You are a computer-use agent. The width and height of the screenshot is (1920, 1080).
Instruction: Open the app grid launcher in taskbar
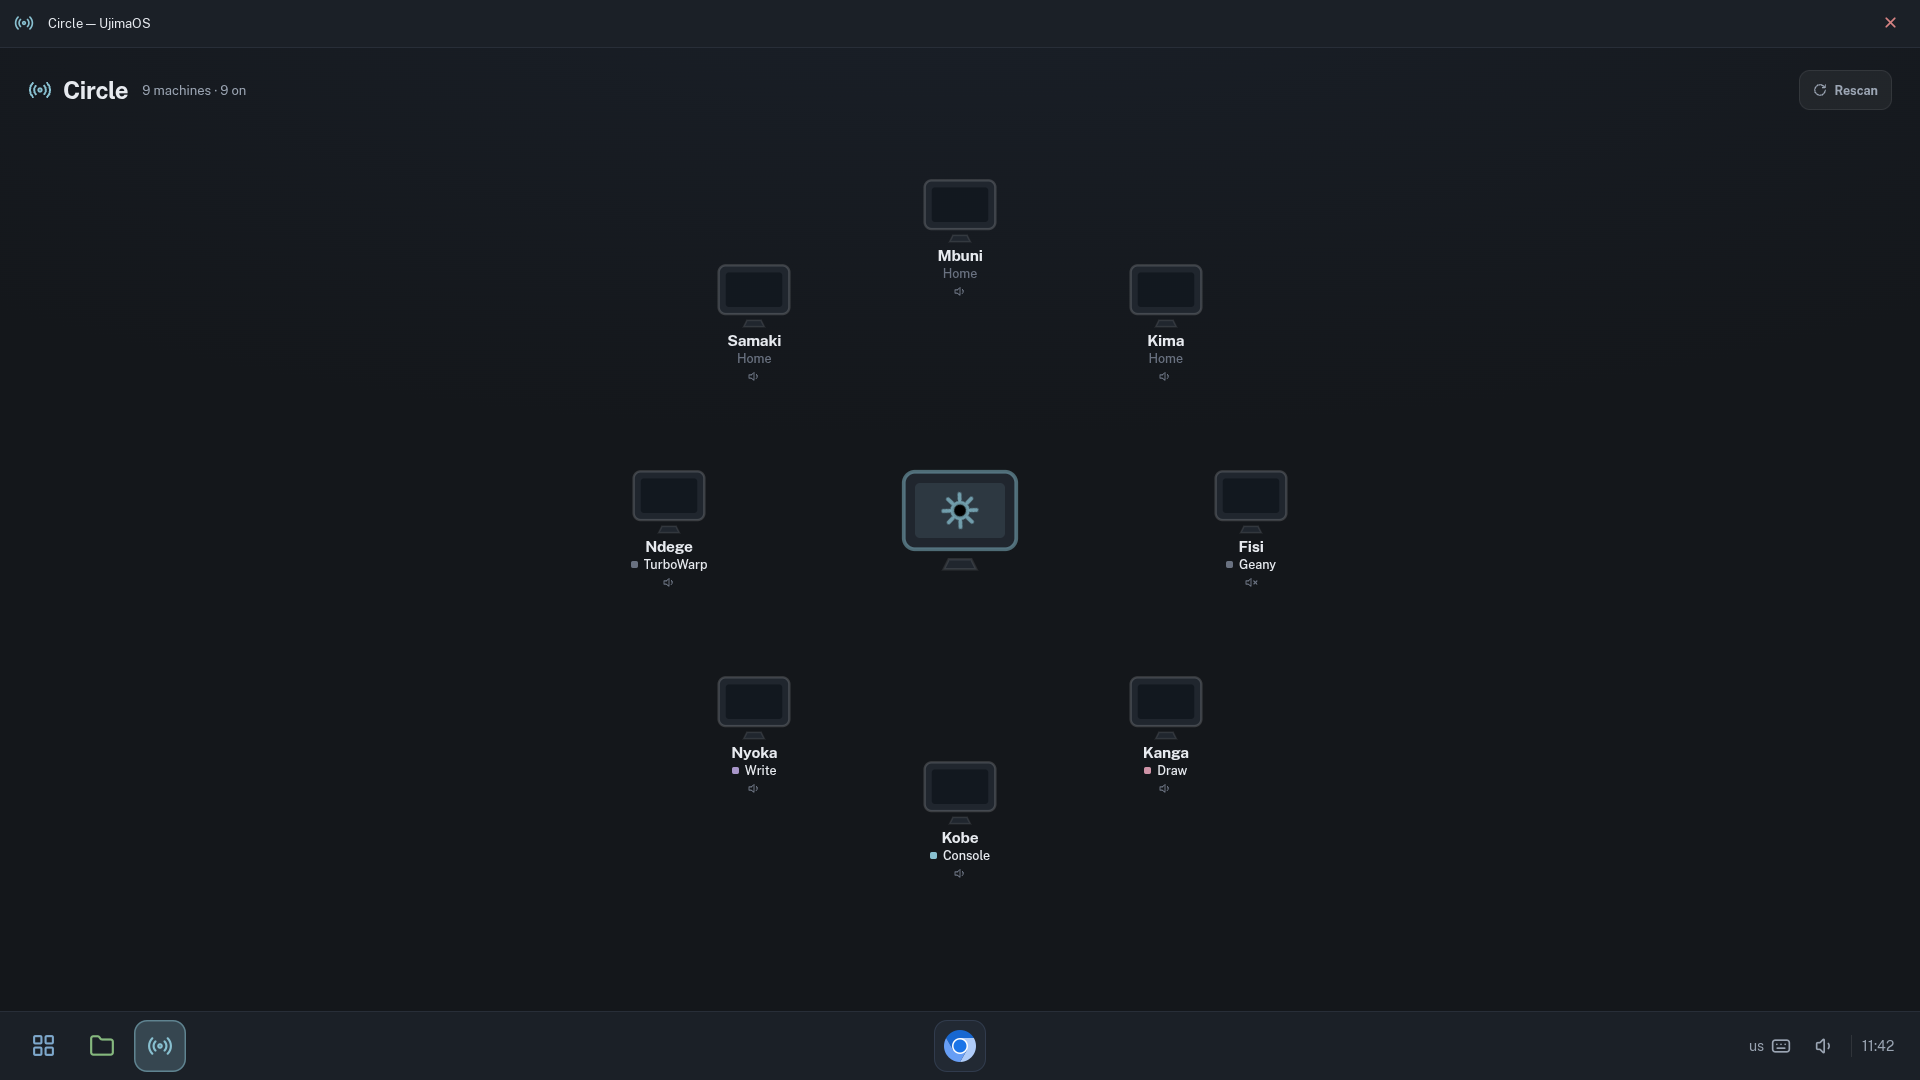[x=43, y=1046]
